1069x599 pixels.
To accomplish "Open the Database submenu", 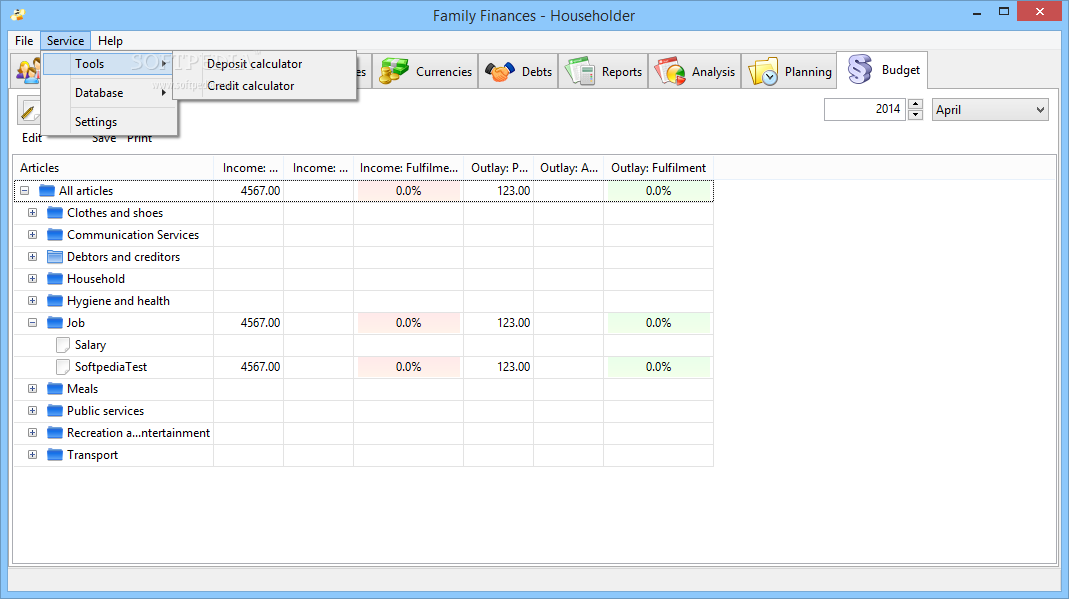I will [x=106, y=93].
